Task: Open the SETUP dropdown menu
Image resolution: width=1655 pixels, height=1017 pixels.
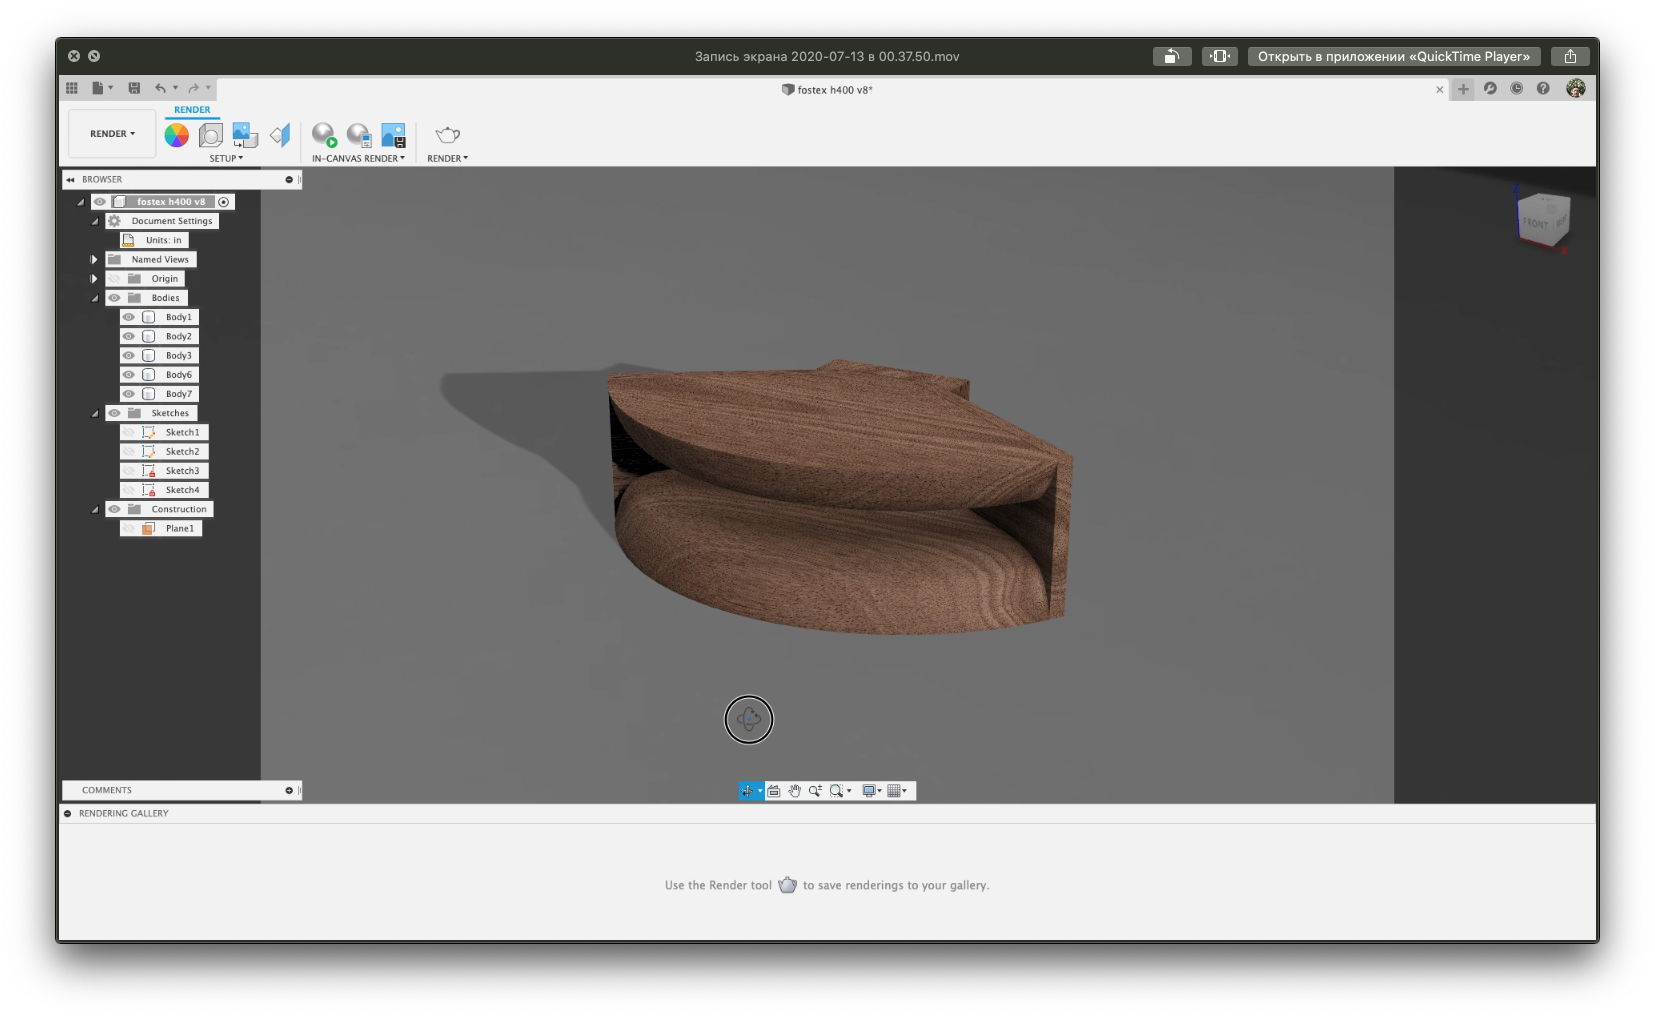Action: point(226,159)
